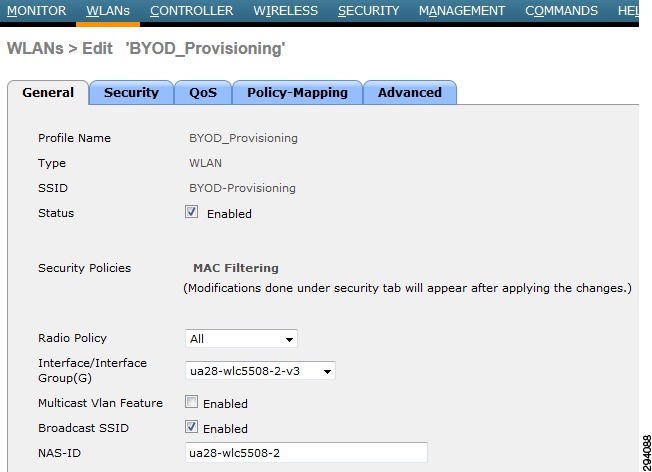Image resolution: width=652 pixels, height=472 pixels.
Task: Open the MONITOR menu
Action: click(37, 10)
